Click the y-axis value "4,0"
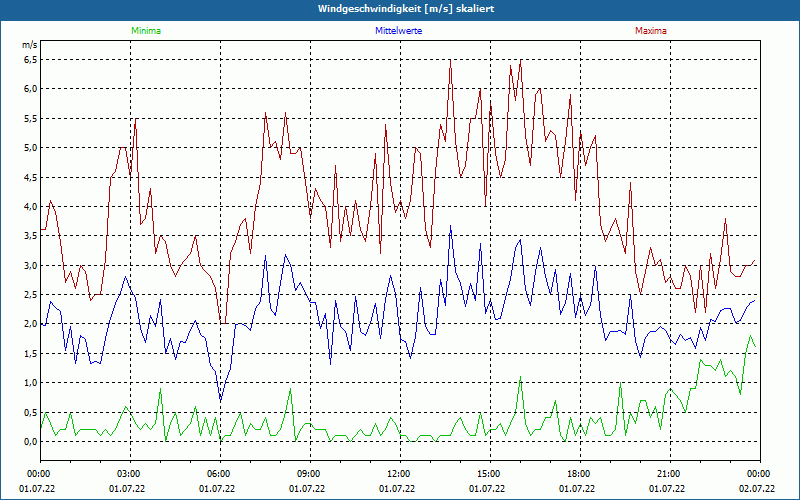 pos(31,207)
